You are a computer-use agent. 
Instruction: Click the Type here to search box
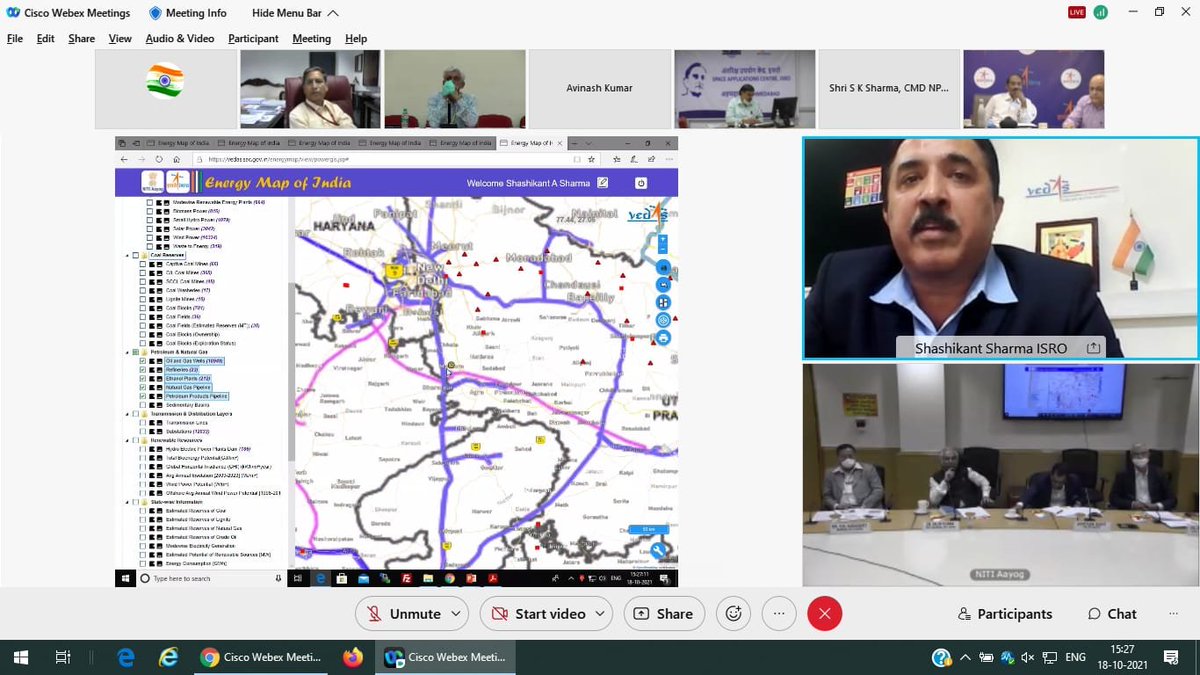[210, 578]
